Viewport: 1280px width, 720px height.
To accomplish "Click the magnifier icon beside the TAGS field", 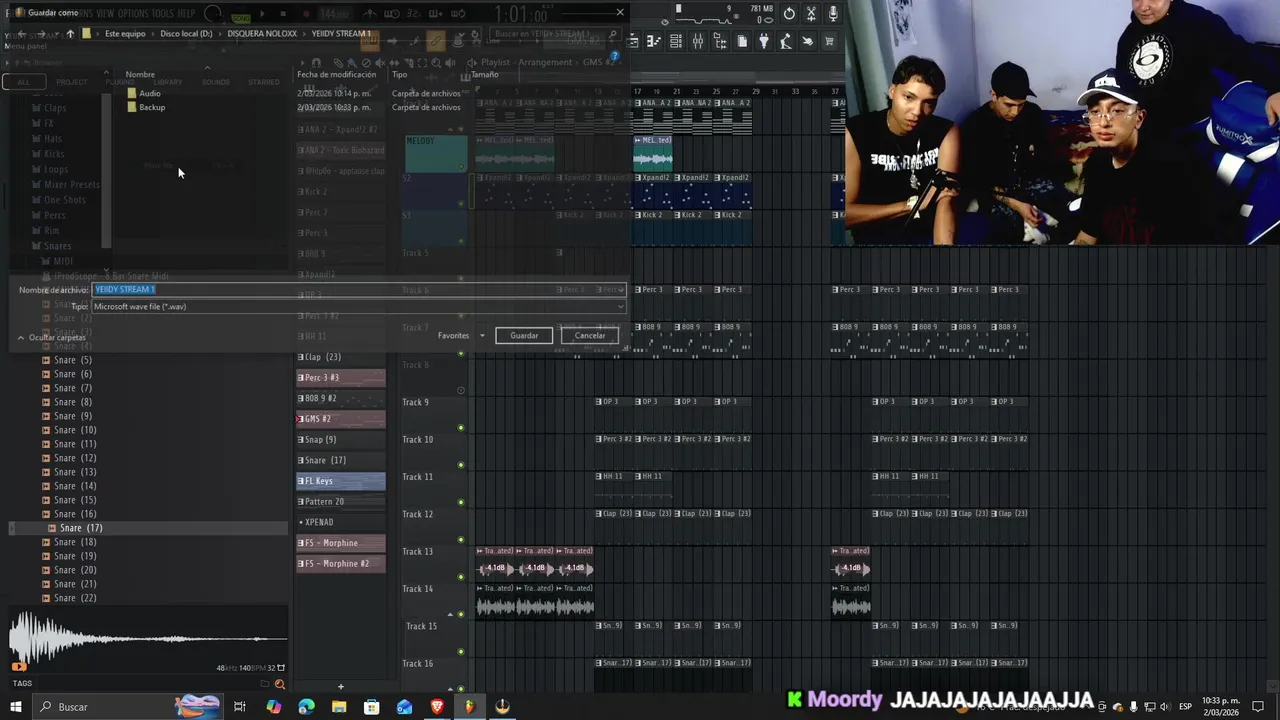I will coord(280,684).
